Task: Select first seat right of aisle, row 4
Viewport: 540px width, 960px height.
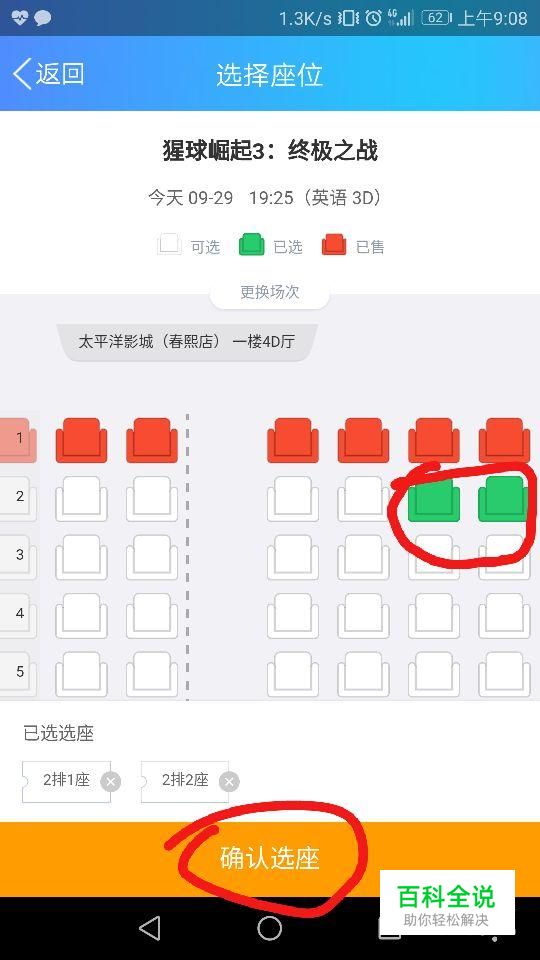Action: pyautogui.click(x=293, y=616)
